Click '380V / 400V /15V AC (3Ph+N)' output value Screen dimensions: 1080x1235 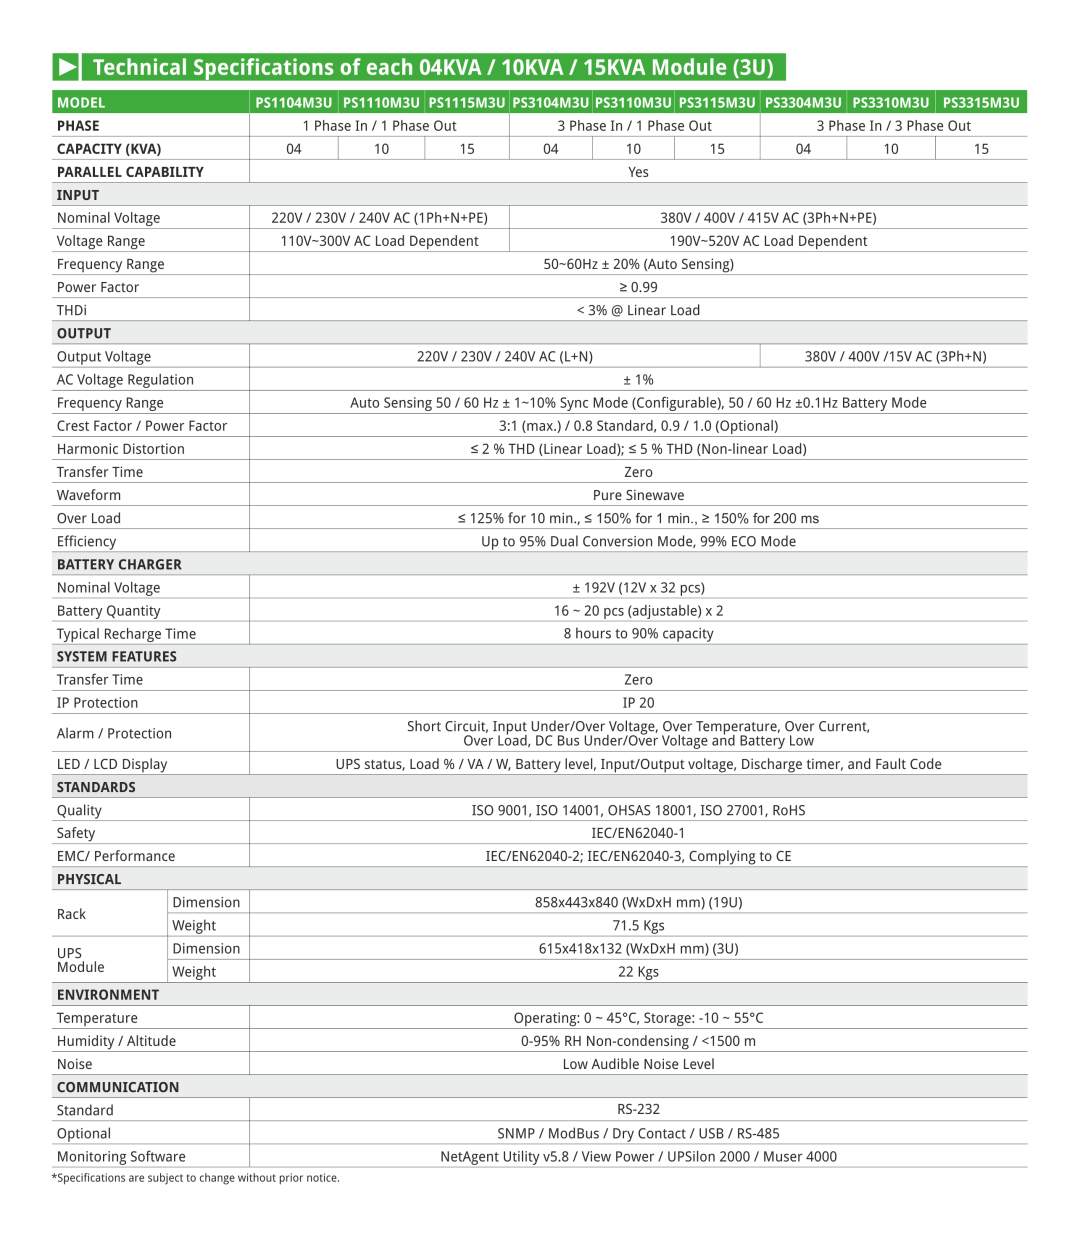pyautogui.click(x=895, y=357)
